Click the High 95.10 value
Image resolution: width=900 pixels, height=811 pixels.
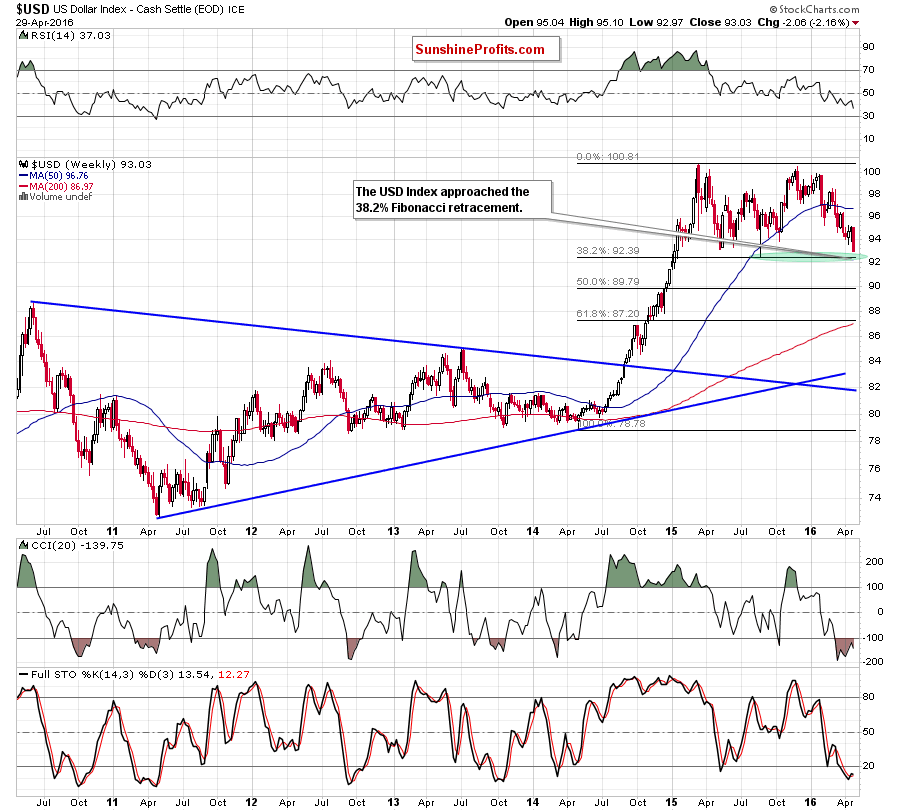597,22
